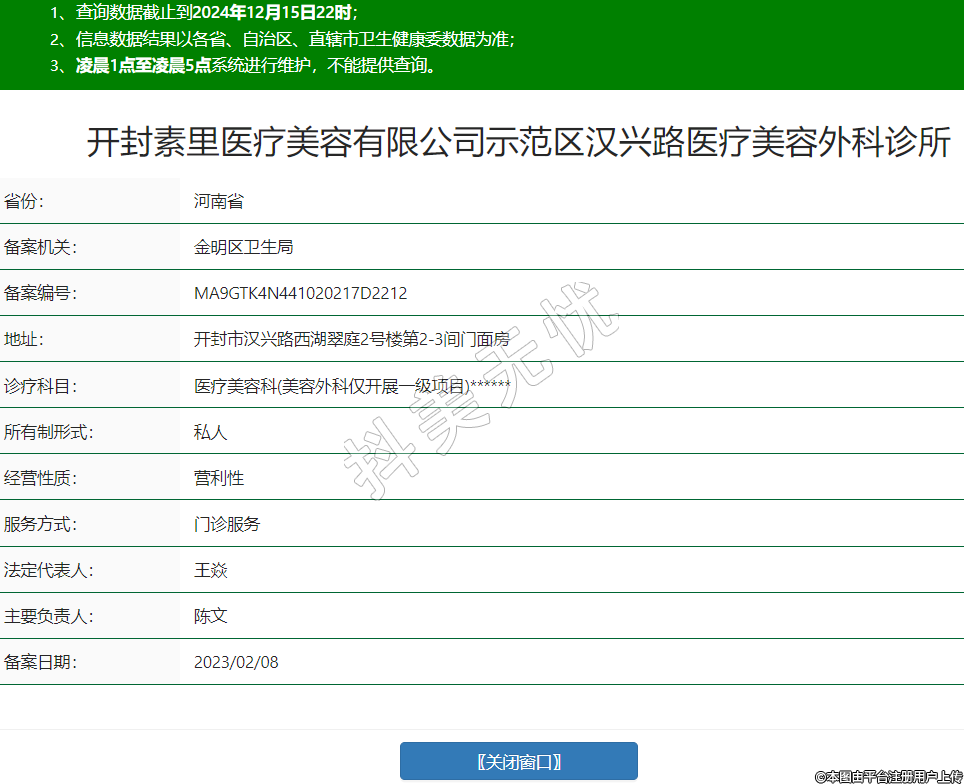Click the address value starting with 开封市汉兴路
Viewport: 964px width, 784px height.
351,339
